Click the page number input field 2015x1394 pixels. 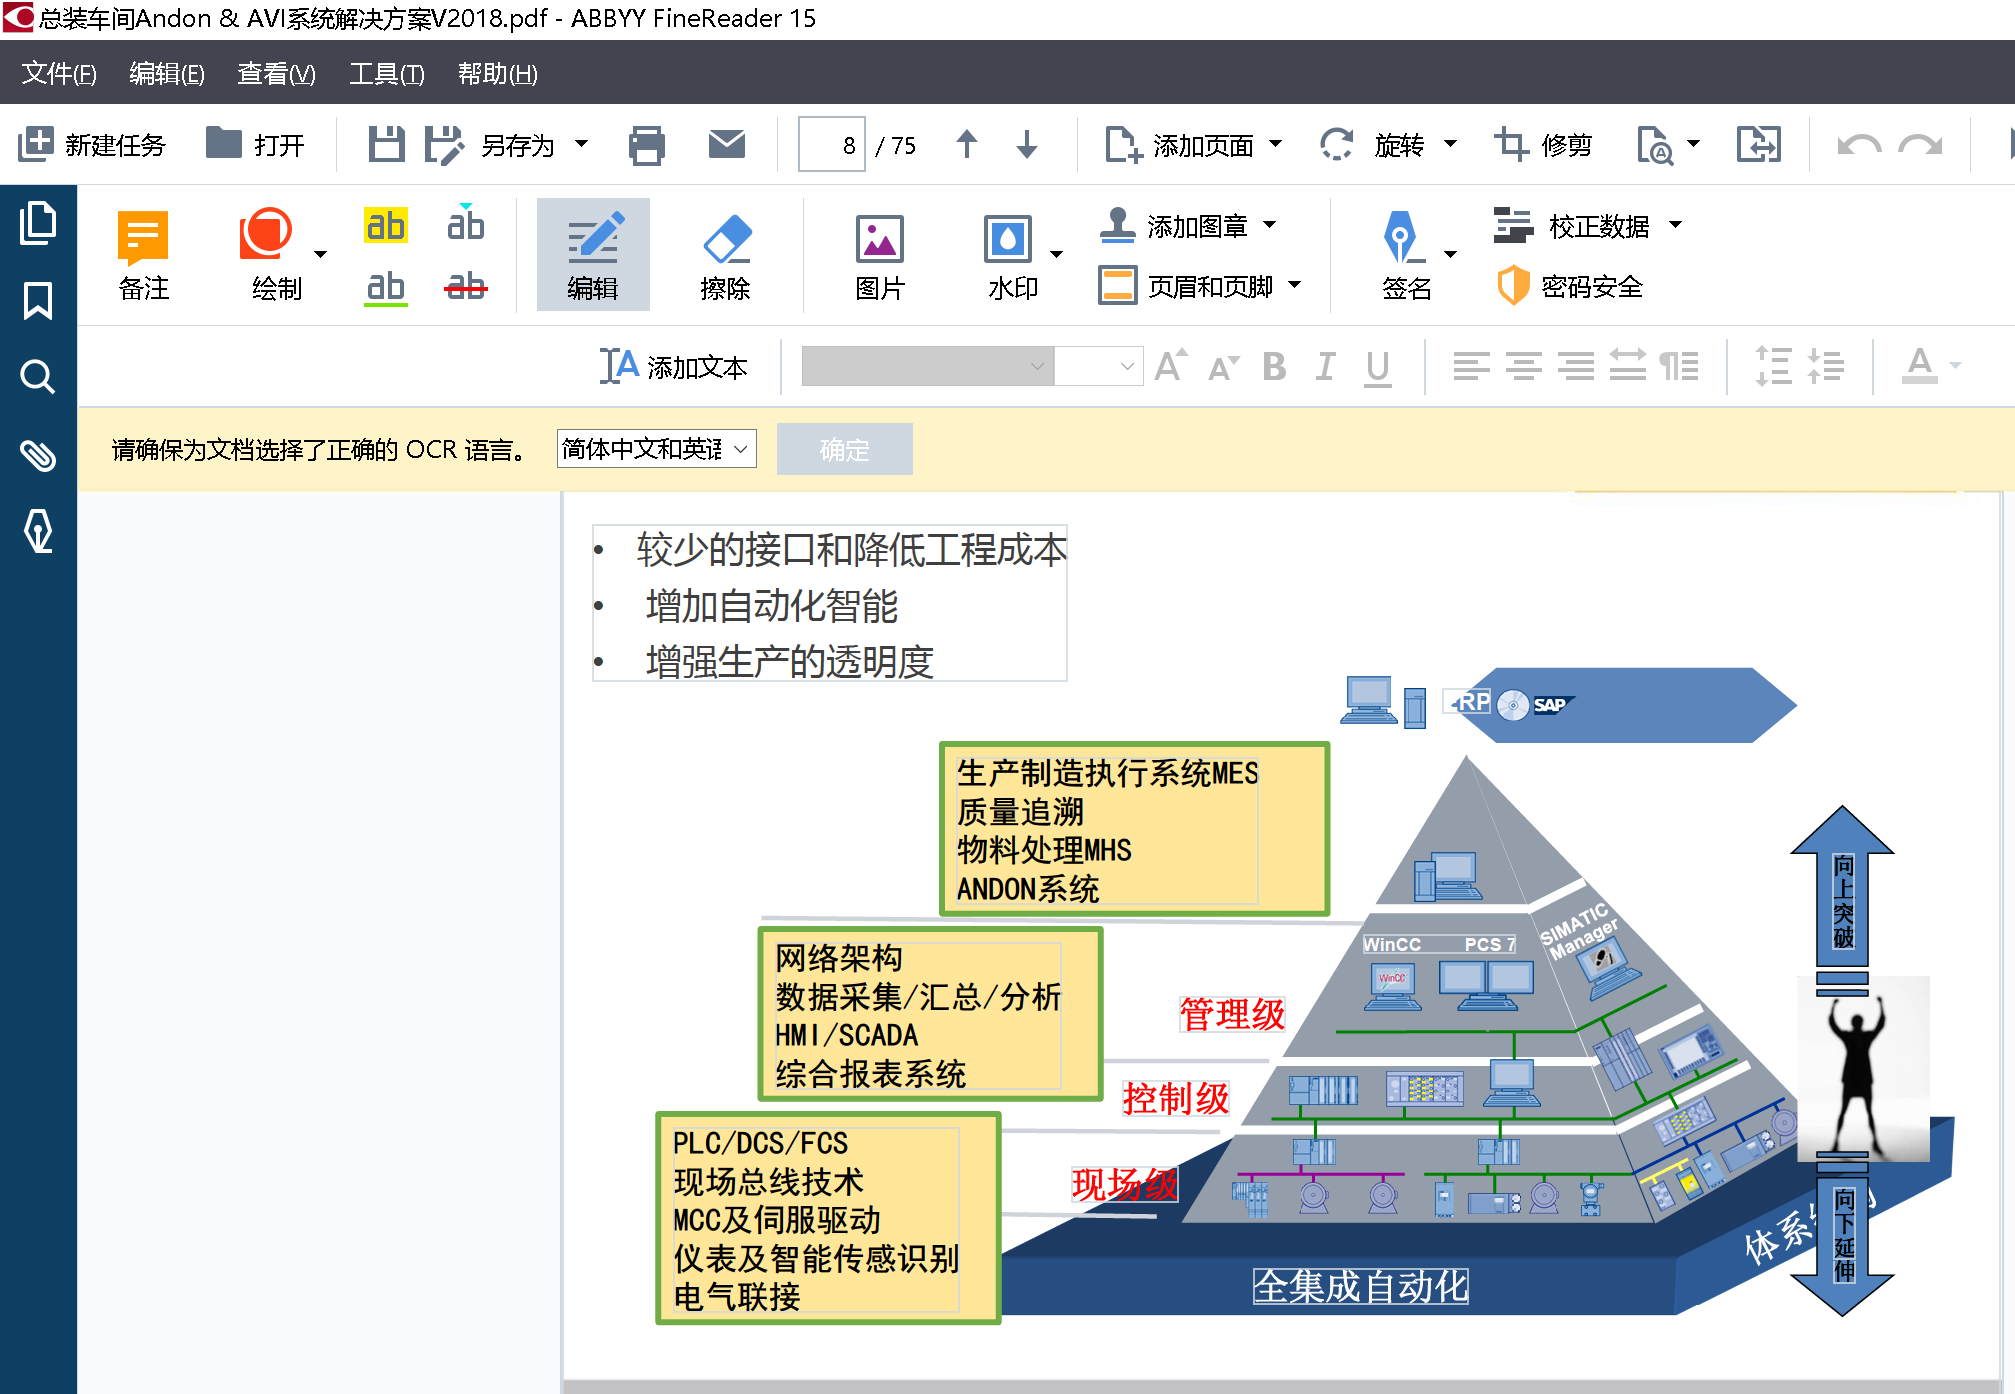[x=831, y=145]
